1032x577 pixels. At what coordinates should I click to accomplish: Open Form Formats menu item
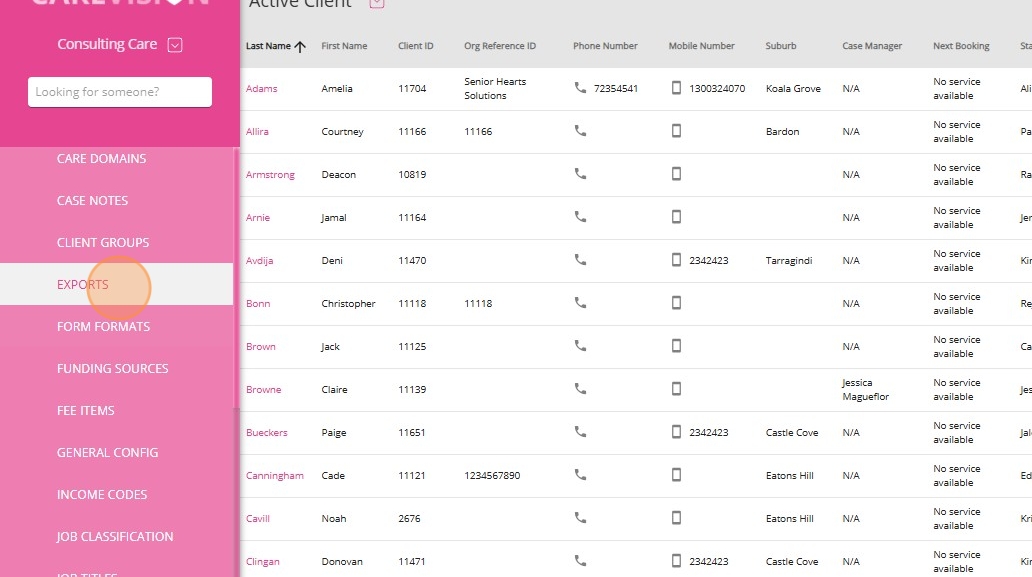pyautogui.click(x=103, y=326)
